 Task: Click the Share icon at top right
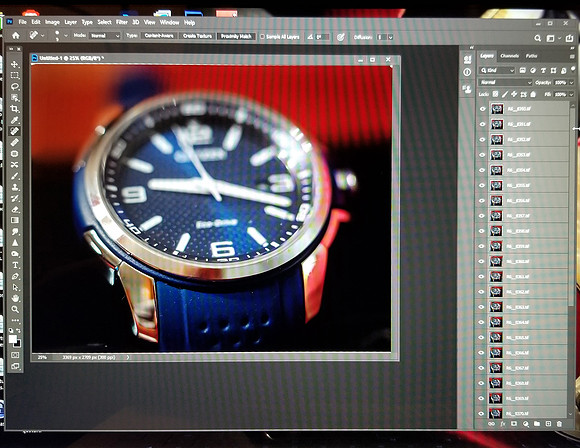(569, 38)
